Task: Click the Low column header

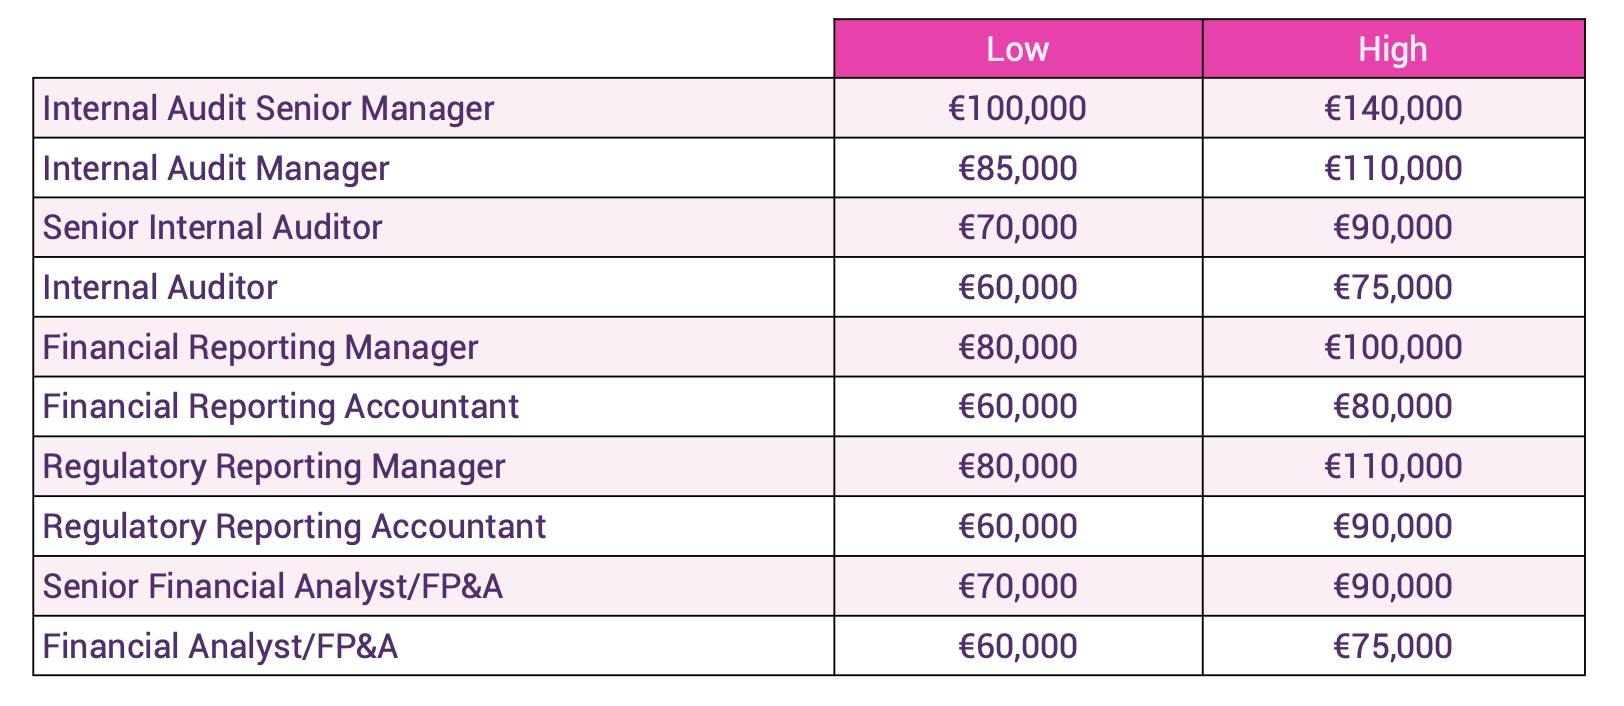Action: tap(1017, 49)
